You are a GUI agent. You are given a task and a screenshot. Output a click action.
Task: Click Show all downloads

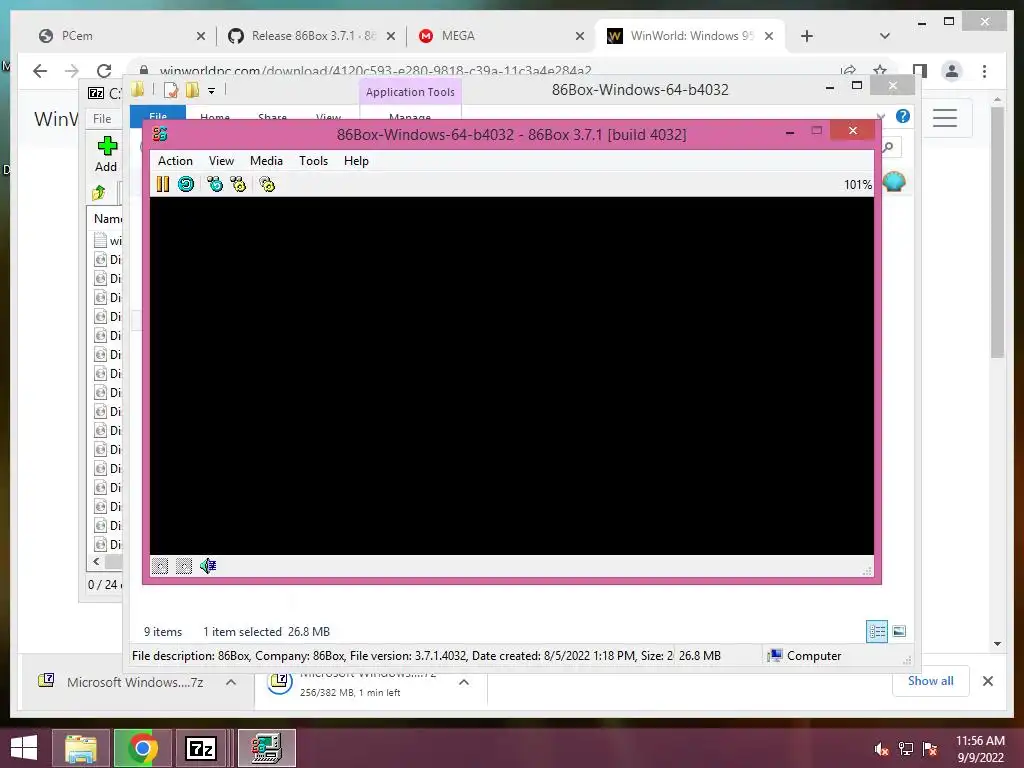[x=931, y=680]
